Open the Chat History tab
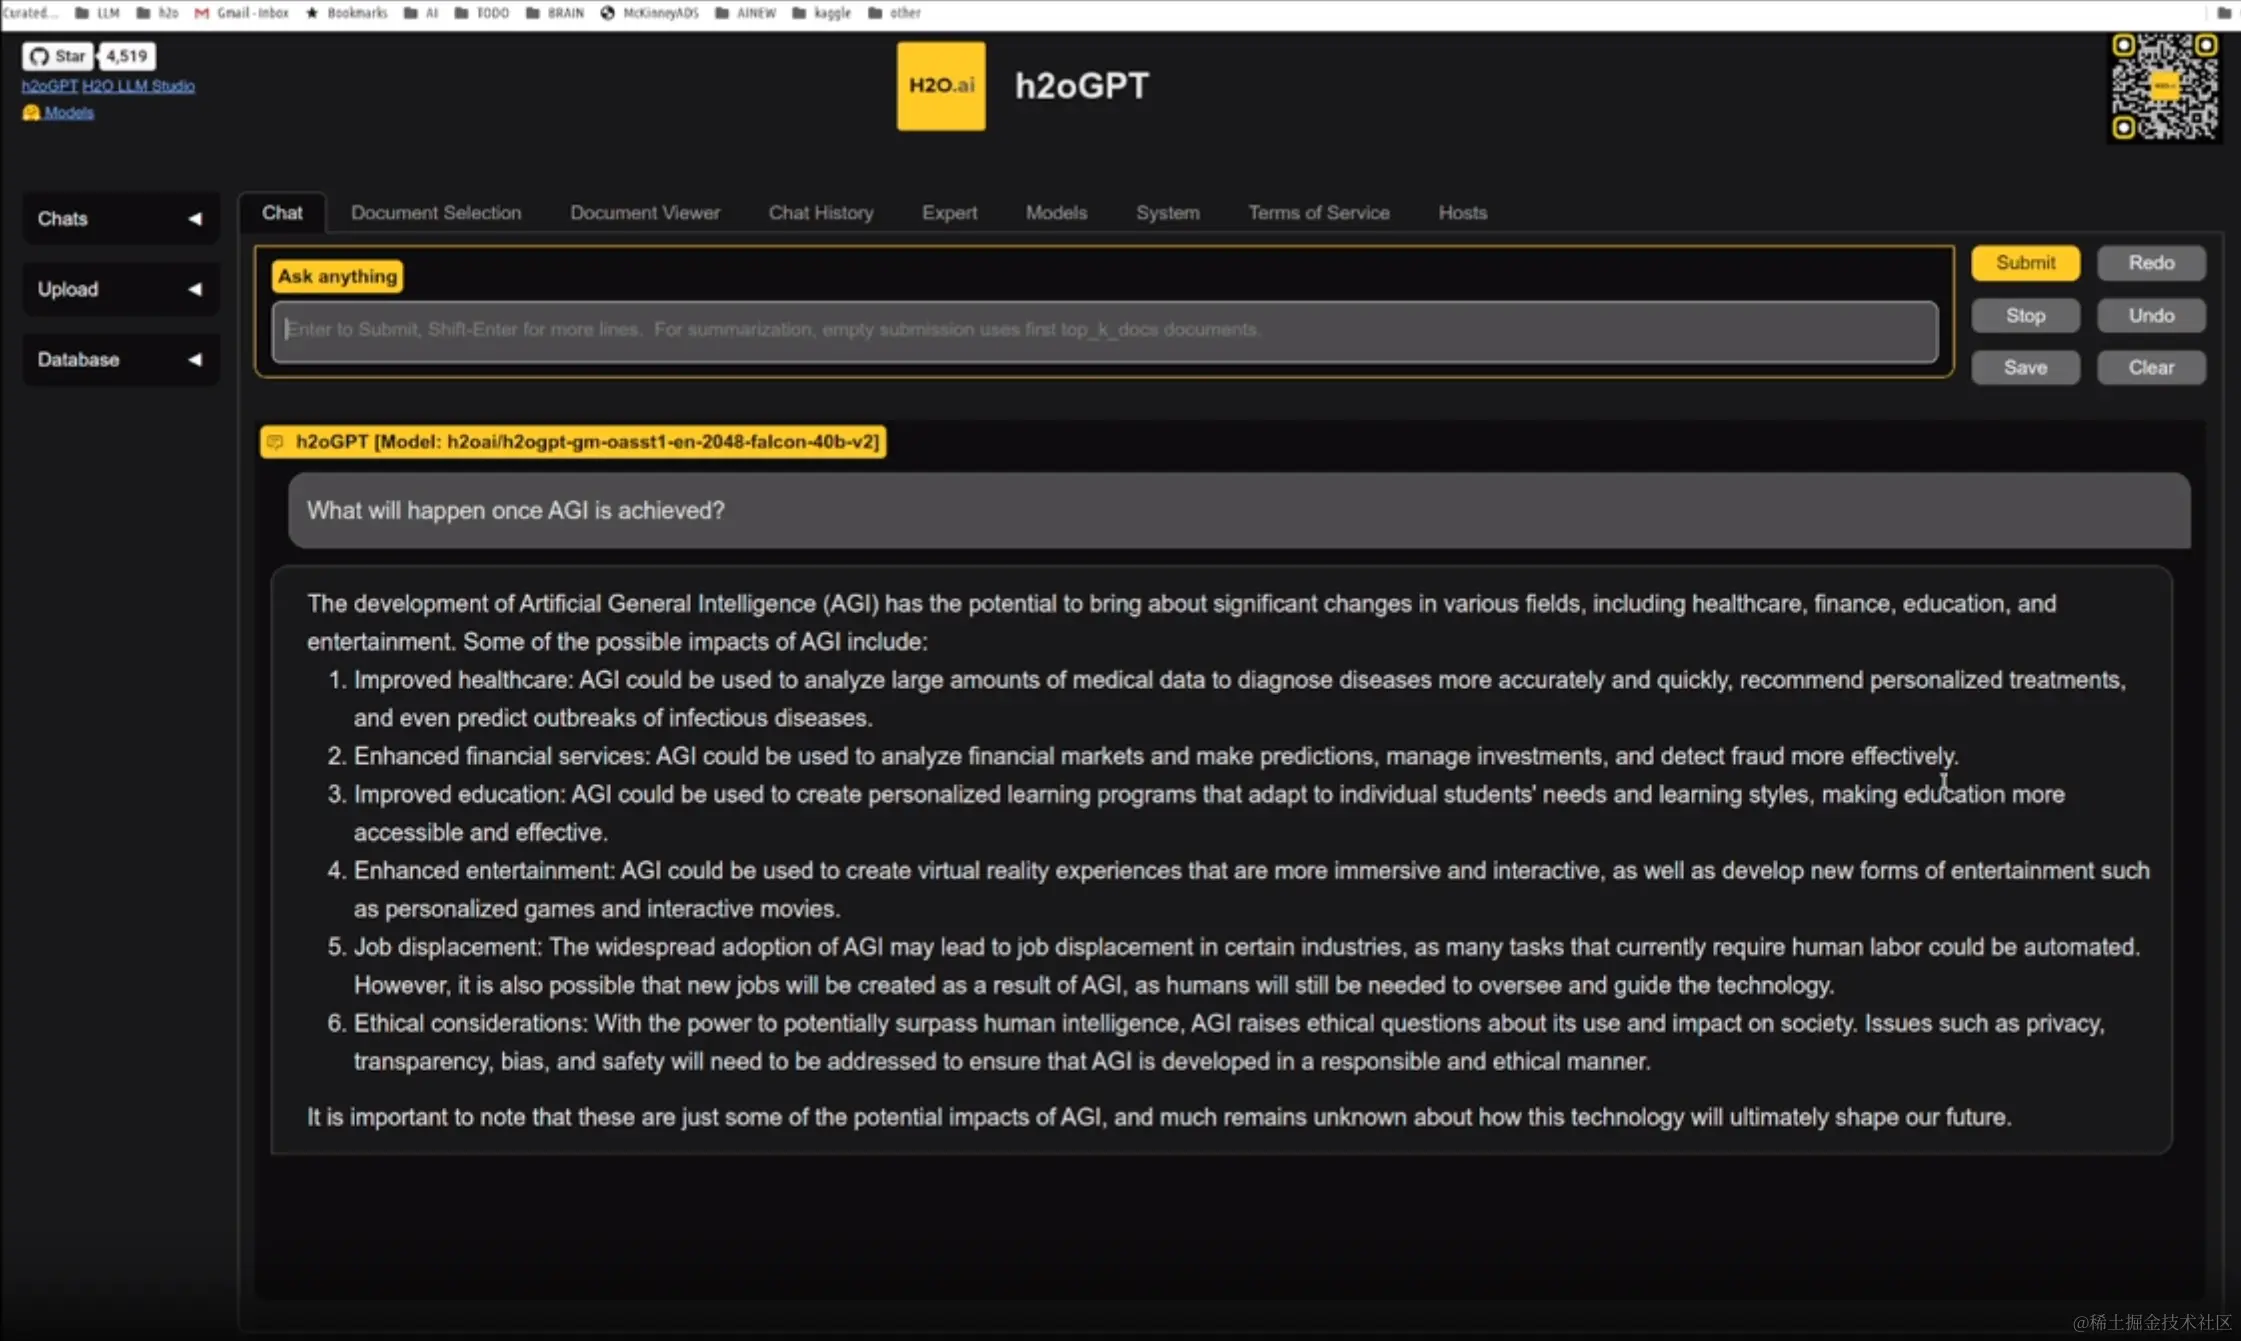 (820, 213)
